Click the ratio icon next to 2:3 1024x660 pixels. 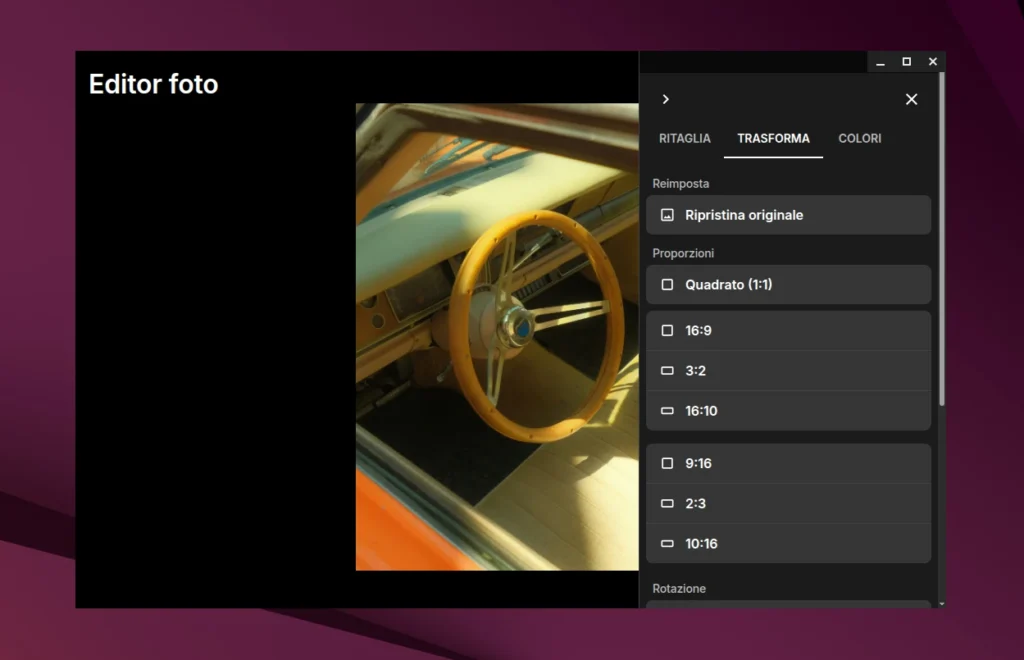[666, 503]
